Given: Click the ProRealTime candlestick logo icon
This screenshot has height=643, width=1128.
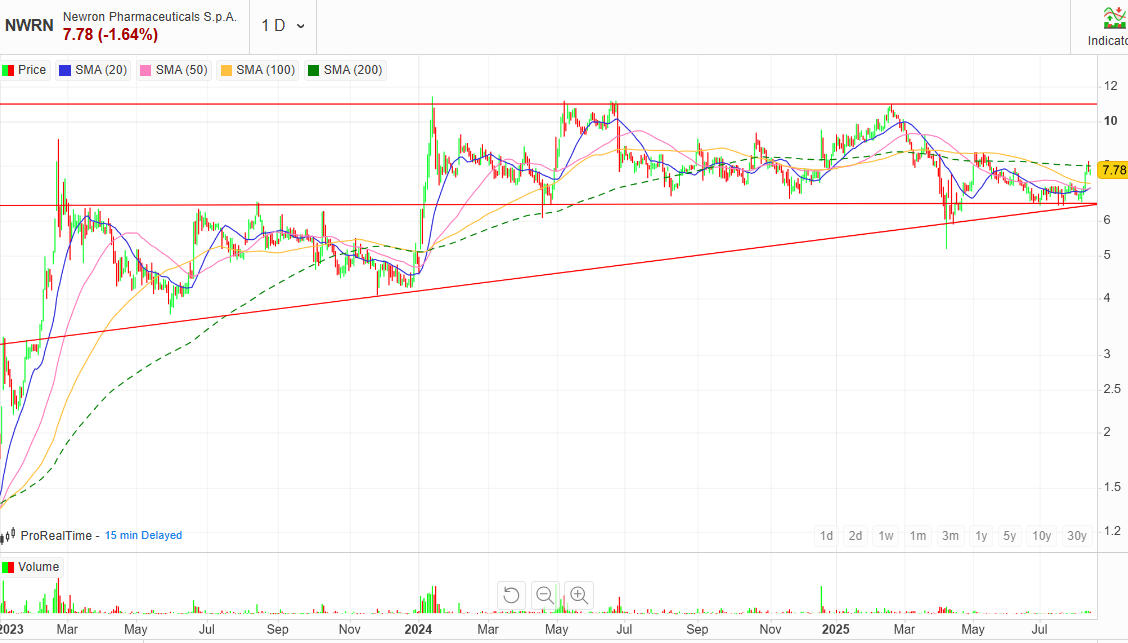Looking at the screenshot, I should coord(10,535).
